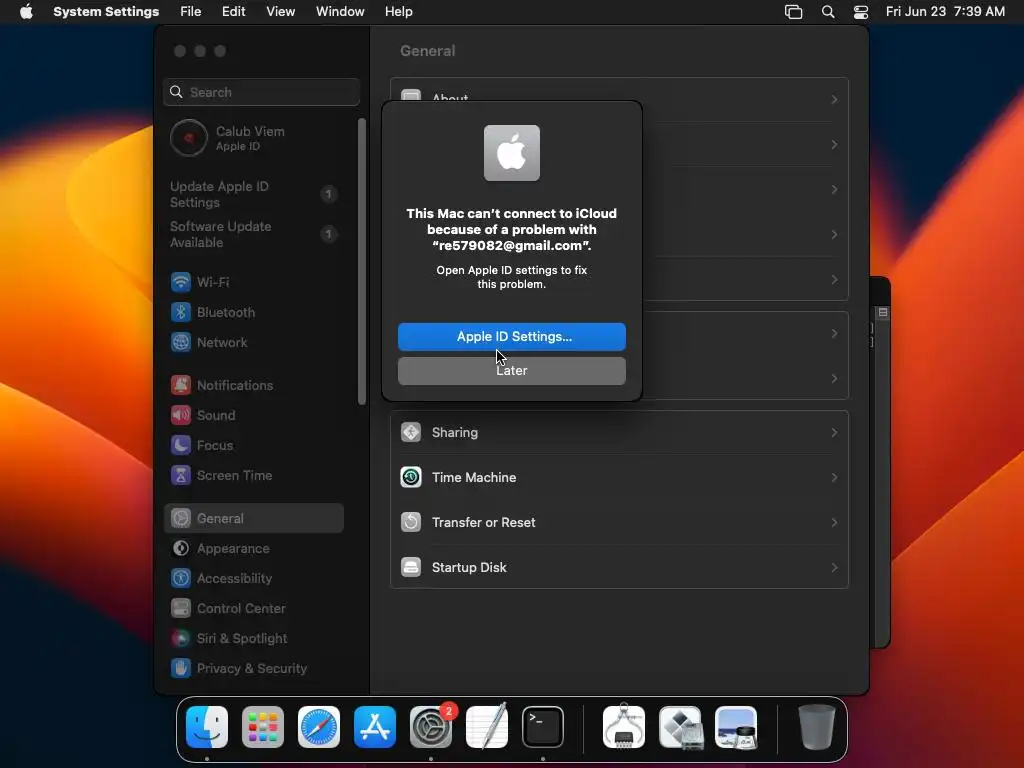
Task: Open the Window menu
Action: click(x=340, y=12)
